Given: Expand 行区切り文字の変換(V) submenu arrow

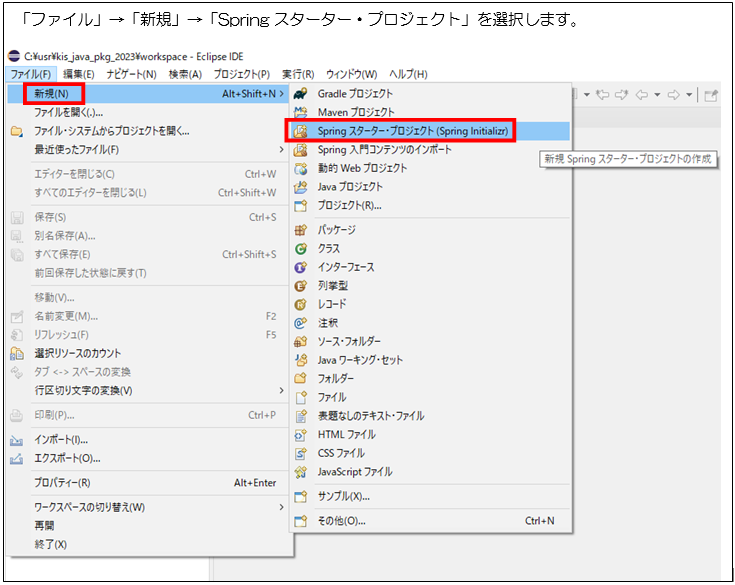Looking at the screenshot, I should [x=281, y=390].
